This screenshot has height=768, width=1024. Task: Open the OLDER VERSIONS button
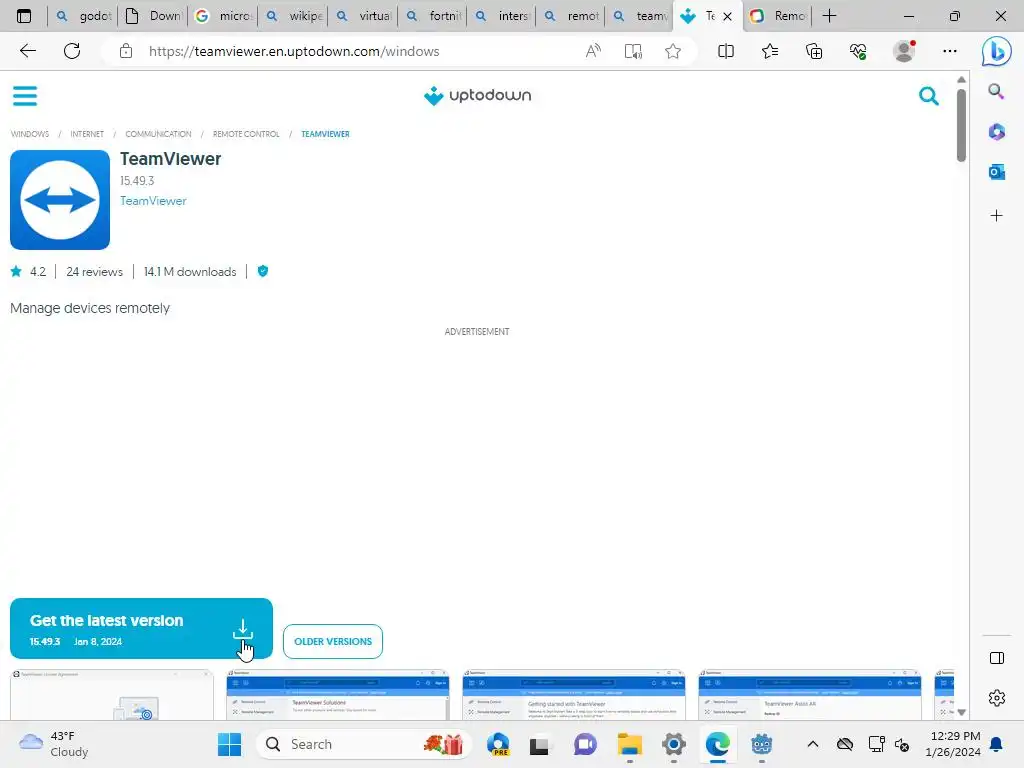tap(333, 641)
